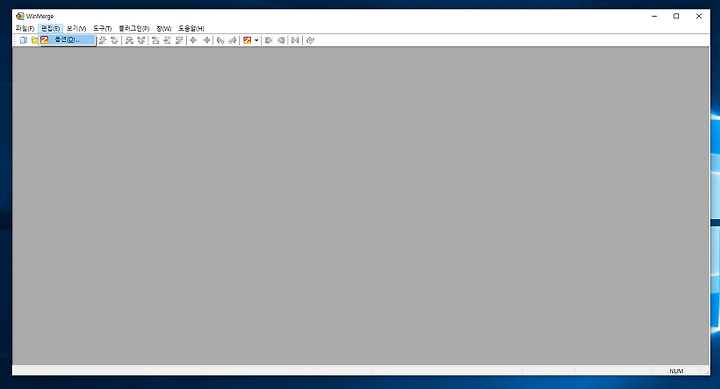Click Copy Right and Advance icon

(220, 40)
